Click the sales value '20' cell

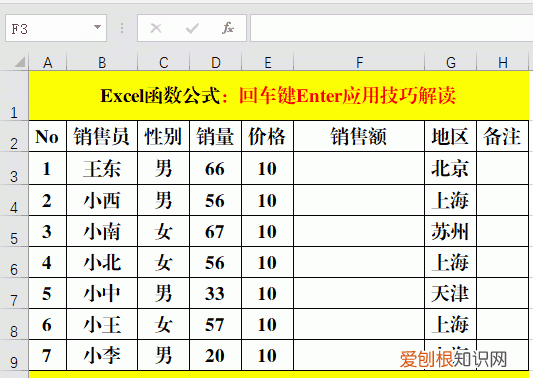click(216, 355)
